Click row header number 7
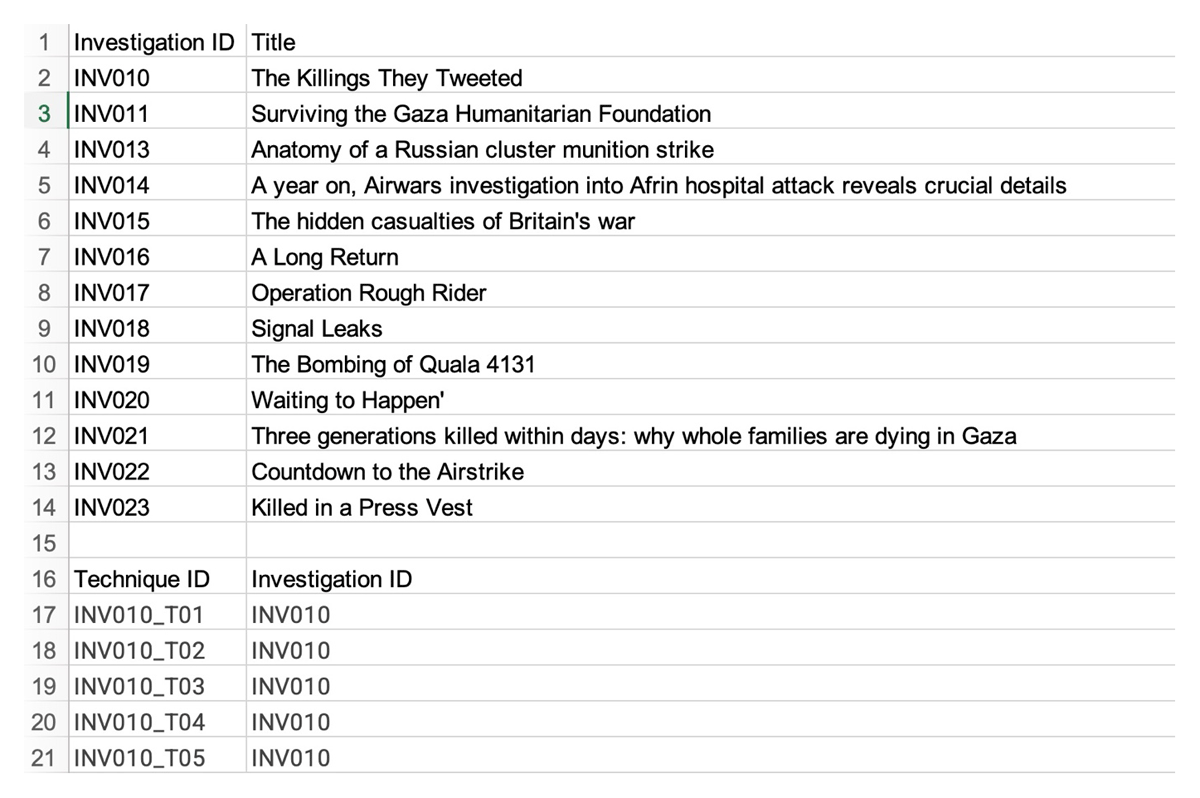 [x=44, y=257]
